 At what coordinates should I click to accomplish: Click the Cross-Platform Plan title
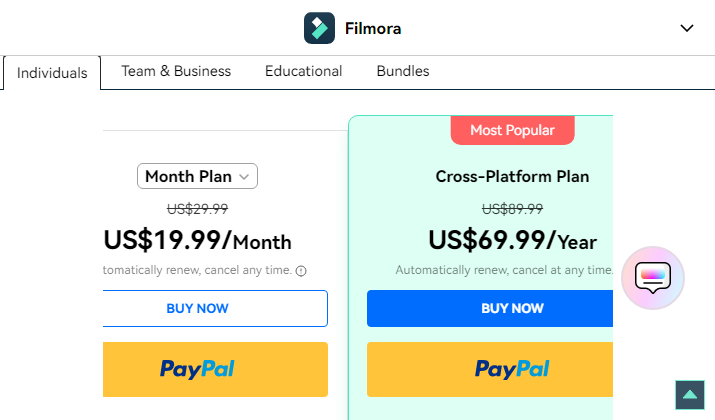(x=513, y=176)
